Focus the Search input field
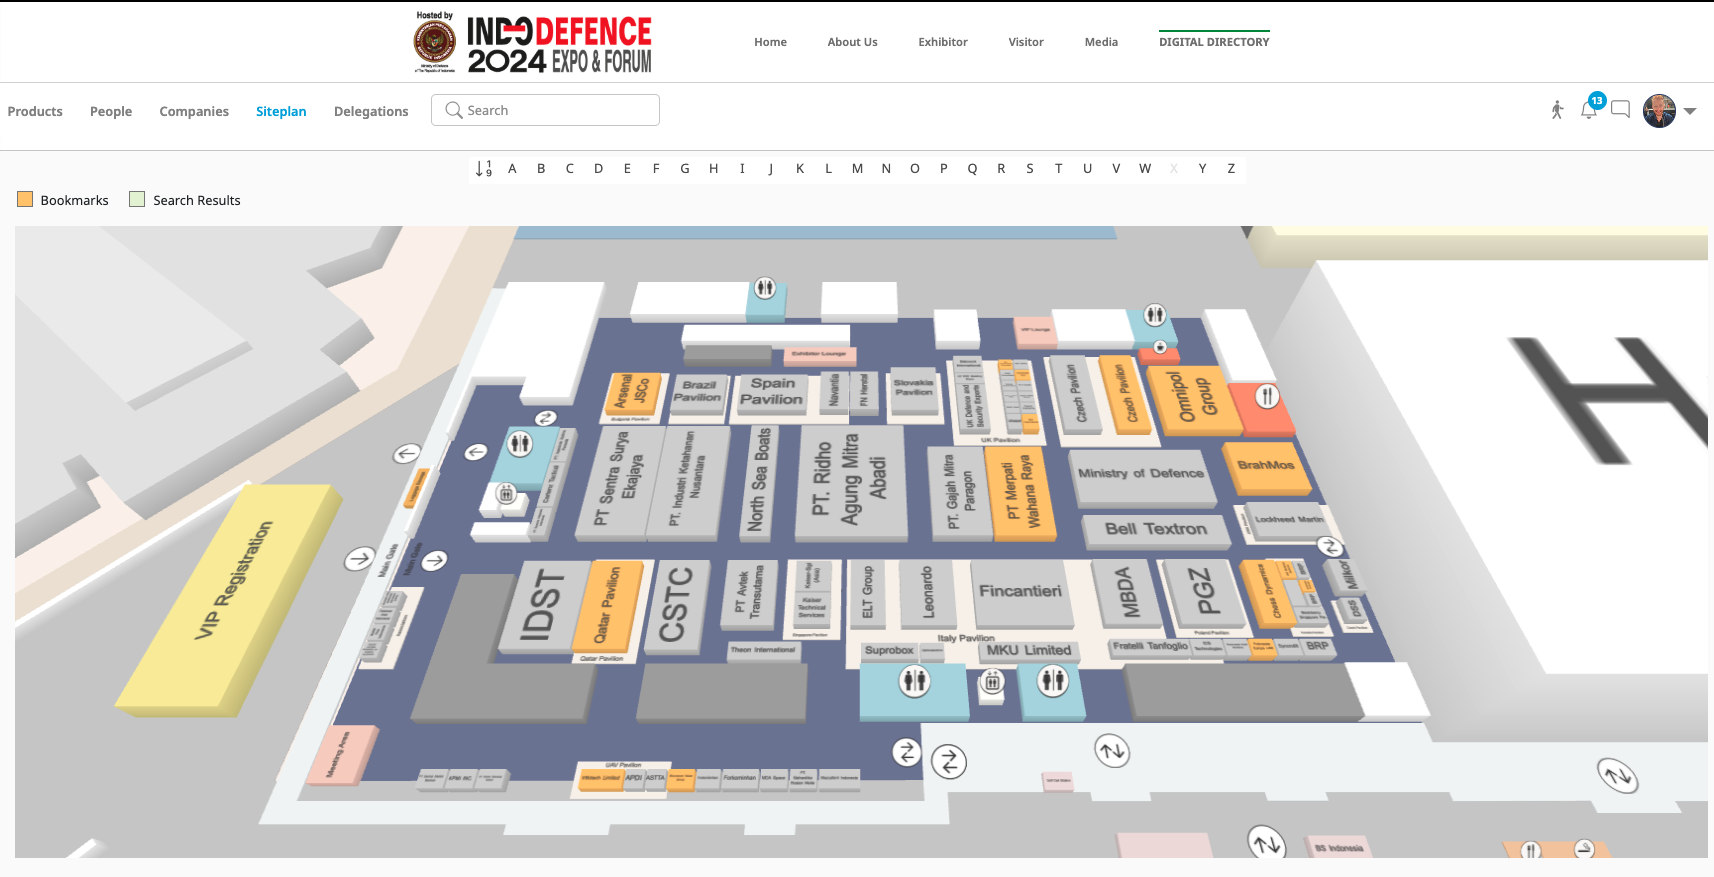This screenshot has width=1714, height=877. click(545, 110)
